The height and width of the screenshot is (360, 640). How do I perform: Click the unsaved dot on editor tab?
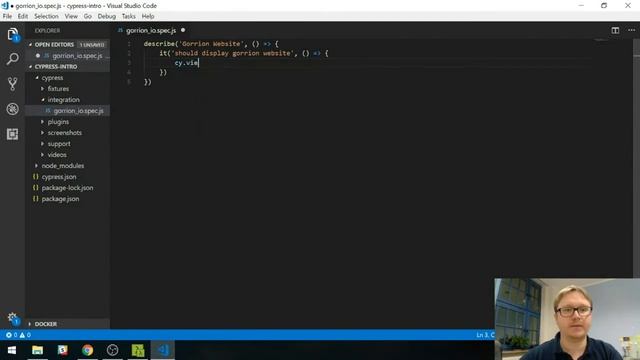click(x=183, y=30)
